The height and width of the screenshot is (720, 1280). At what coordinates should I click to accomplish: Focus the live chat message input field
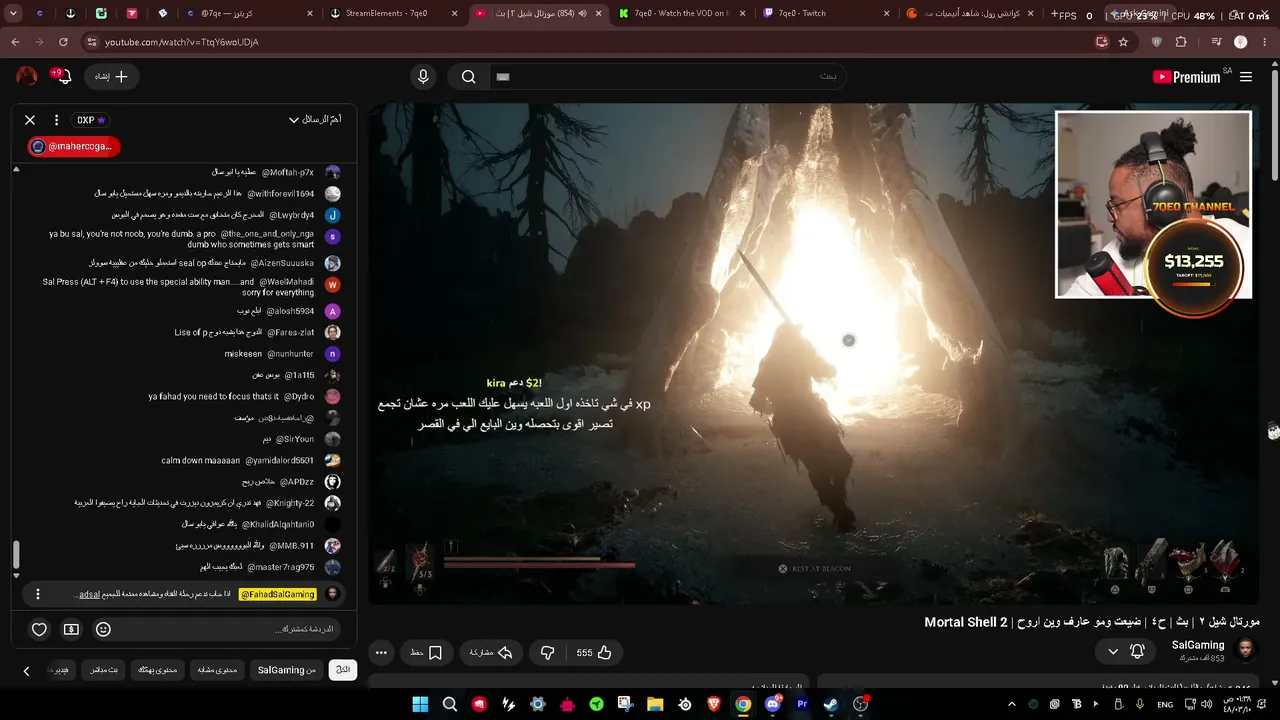230,629
